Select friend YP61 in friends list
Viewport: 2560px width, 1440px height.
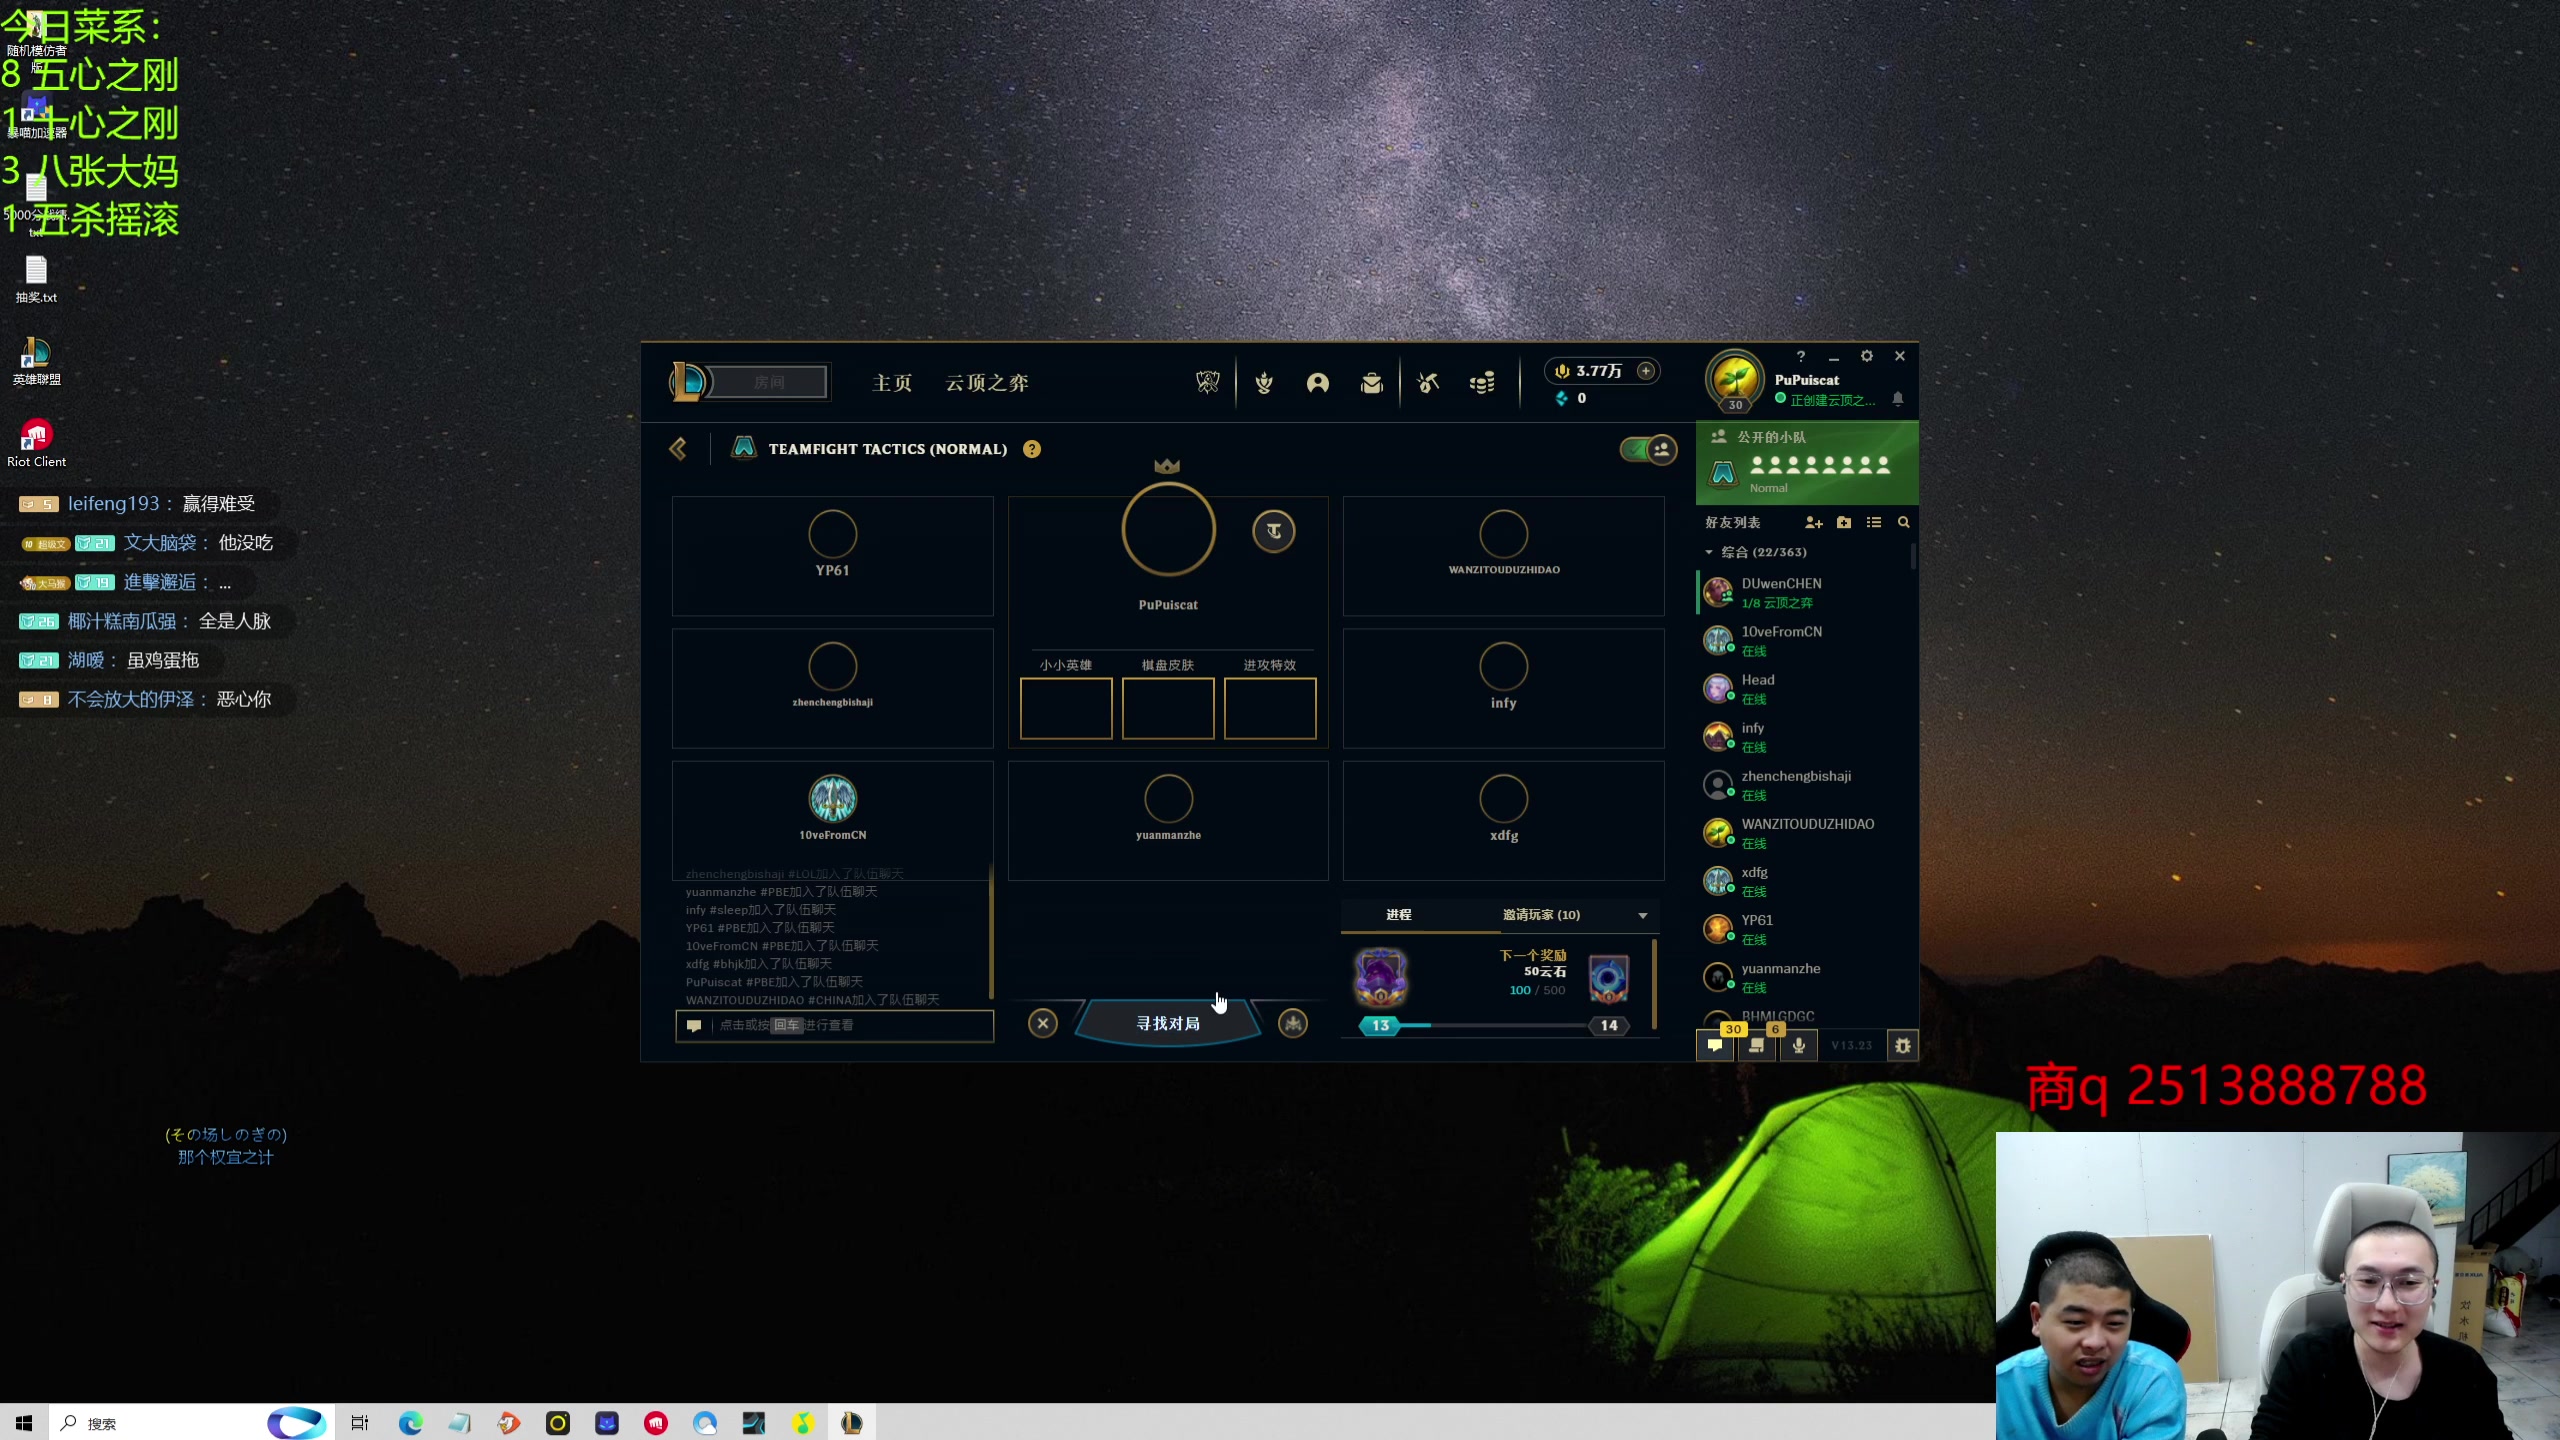1806,929
